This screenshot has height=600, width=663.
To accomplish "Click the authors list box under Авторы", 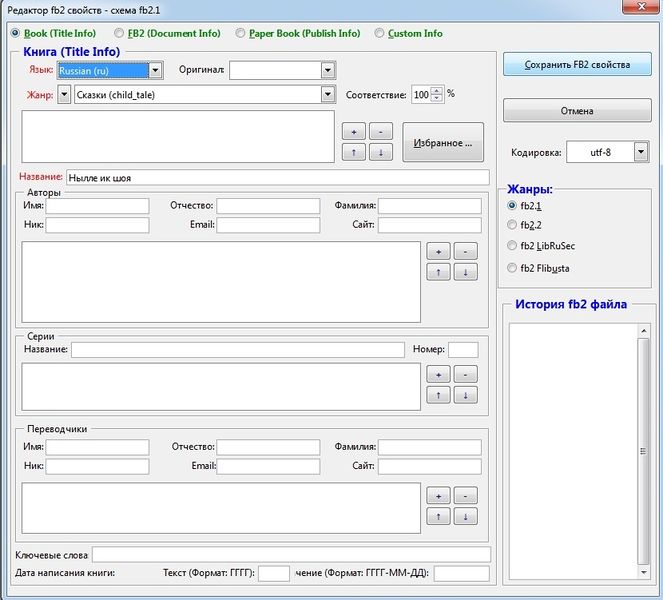I will click(x=221, y=282).
